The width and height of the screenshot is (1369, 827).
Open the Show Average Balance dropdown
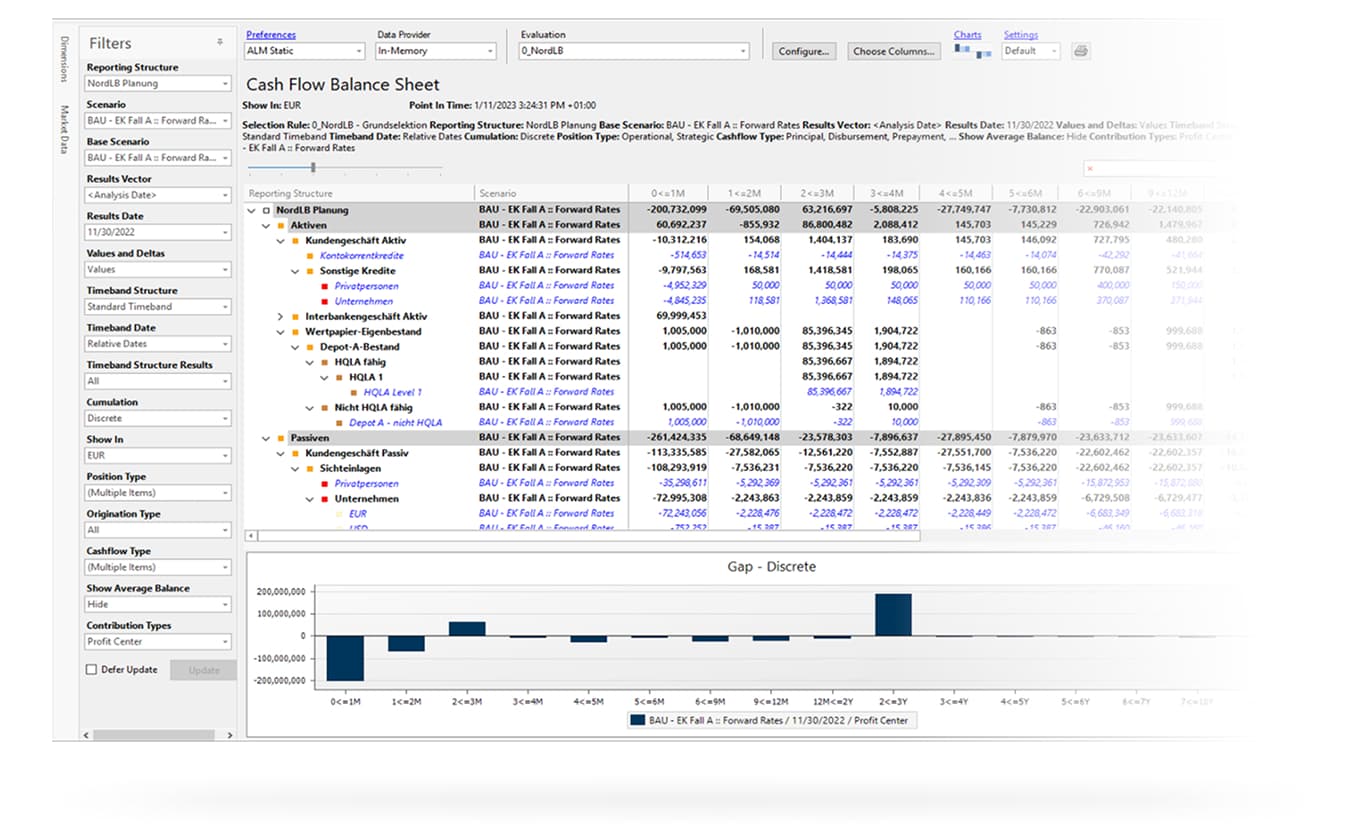coord(158,605)
